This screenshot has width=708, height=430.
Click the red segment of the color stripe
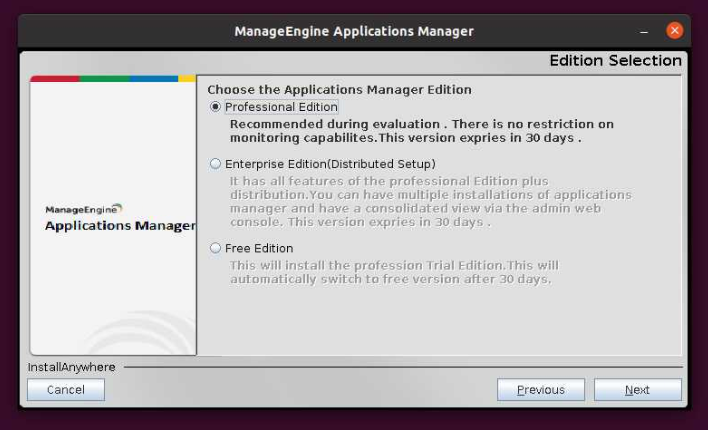pos(55,78)
